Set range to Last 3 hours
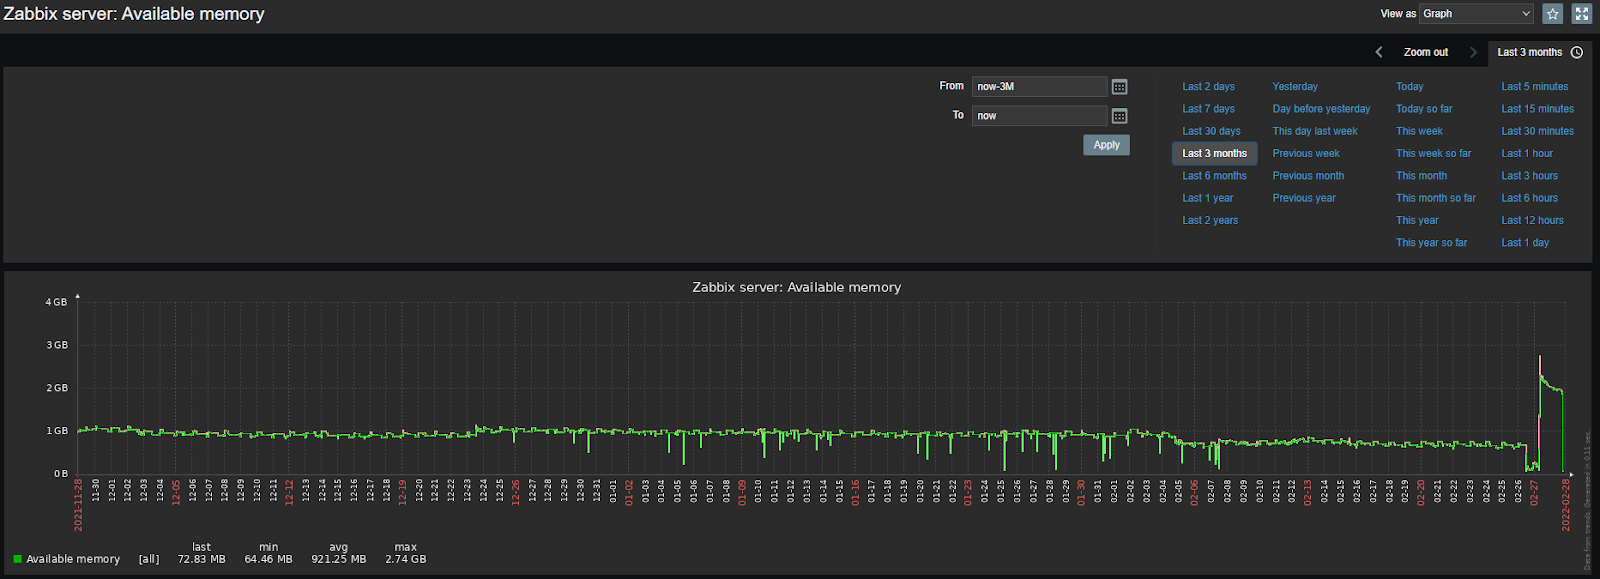The height and width of the screenshot is (579, 1600). coord(1529,176)
